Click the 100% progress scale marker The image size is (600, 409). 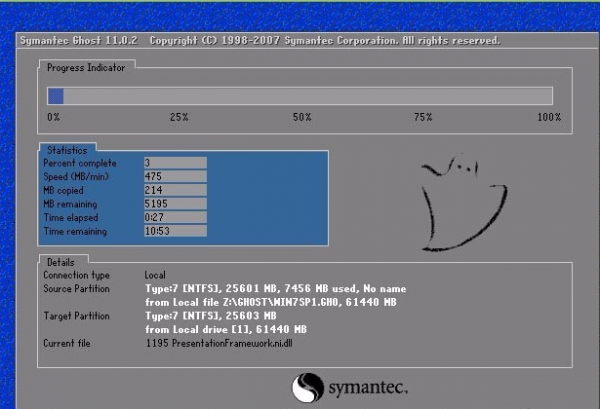coord(549,117)
